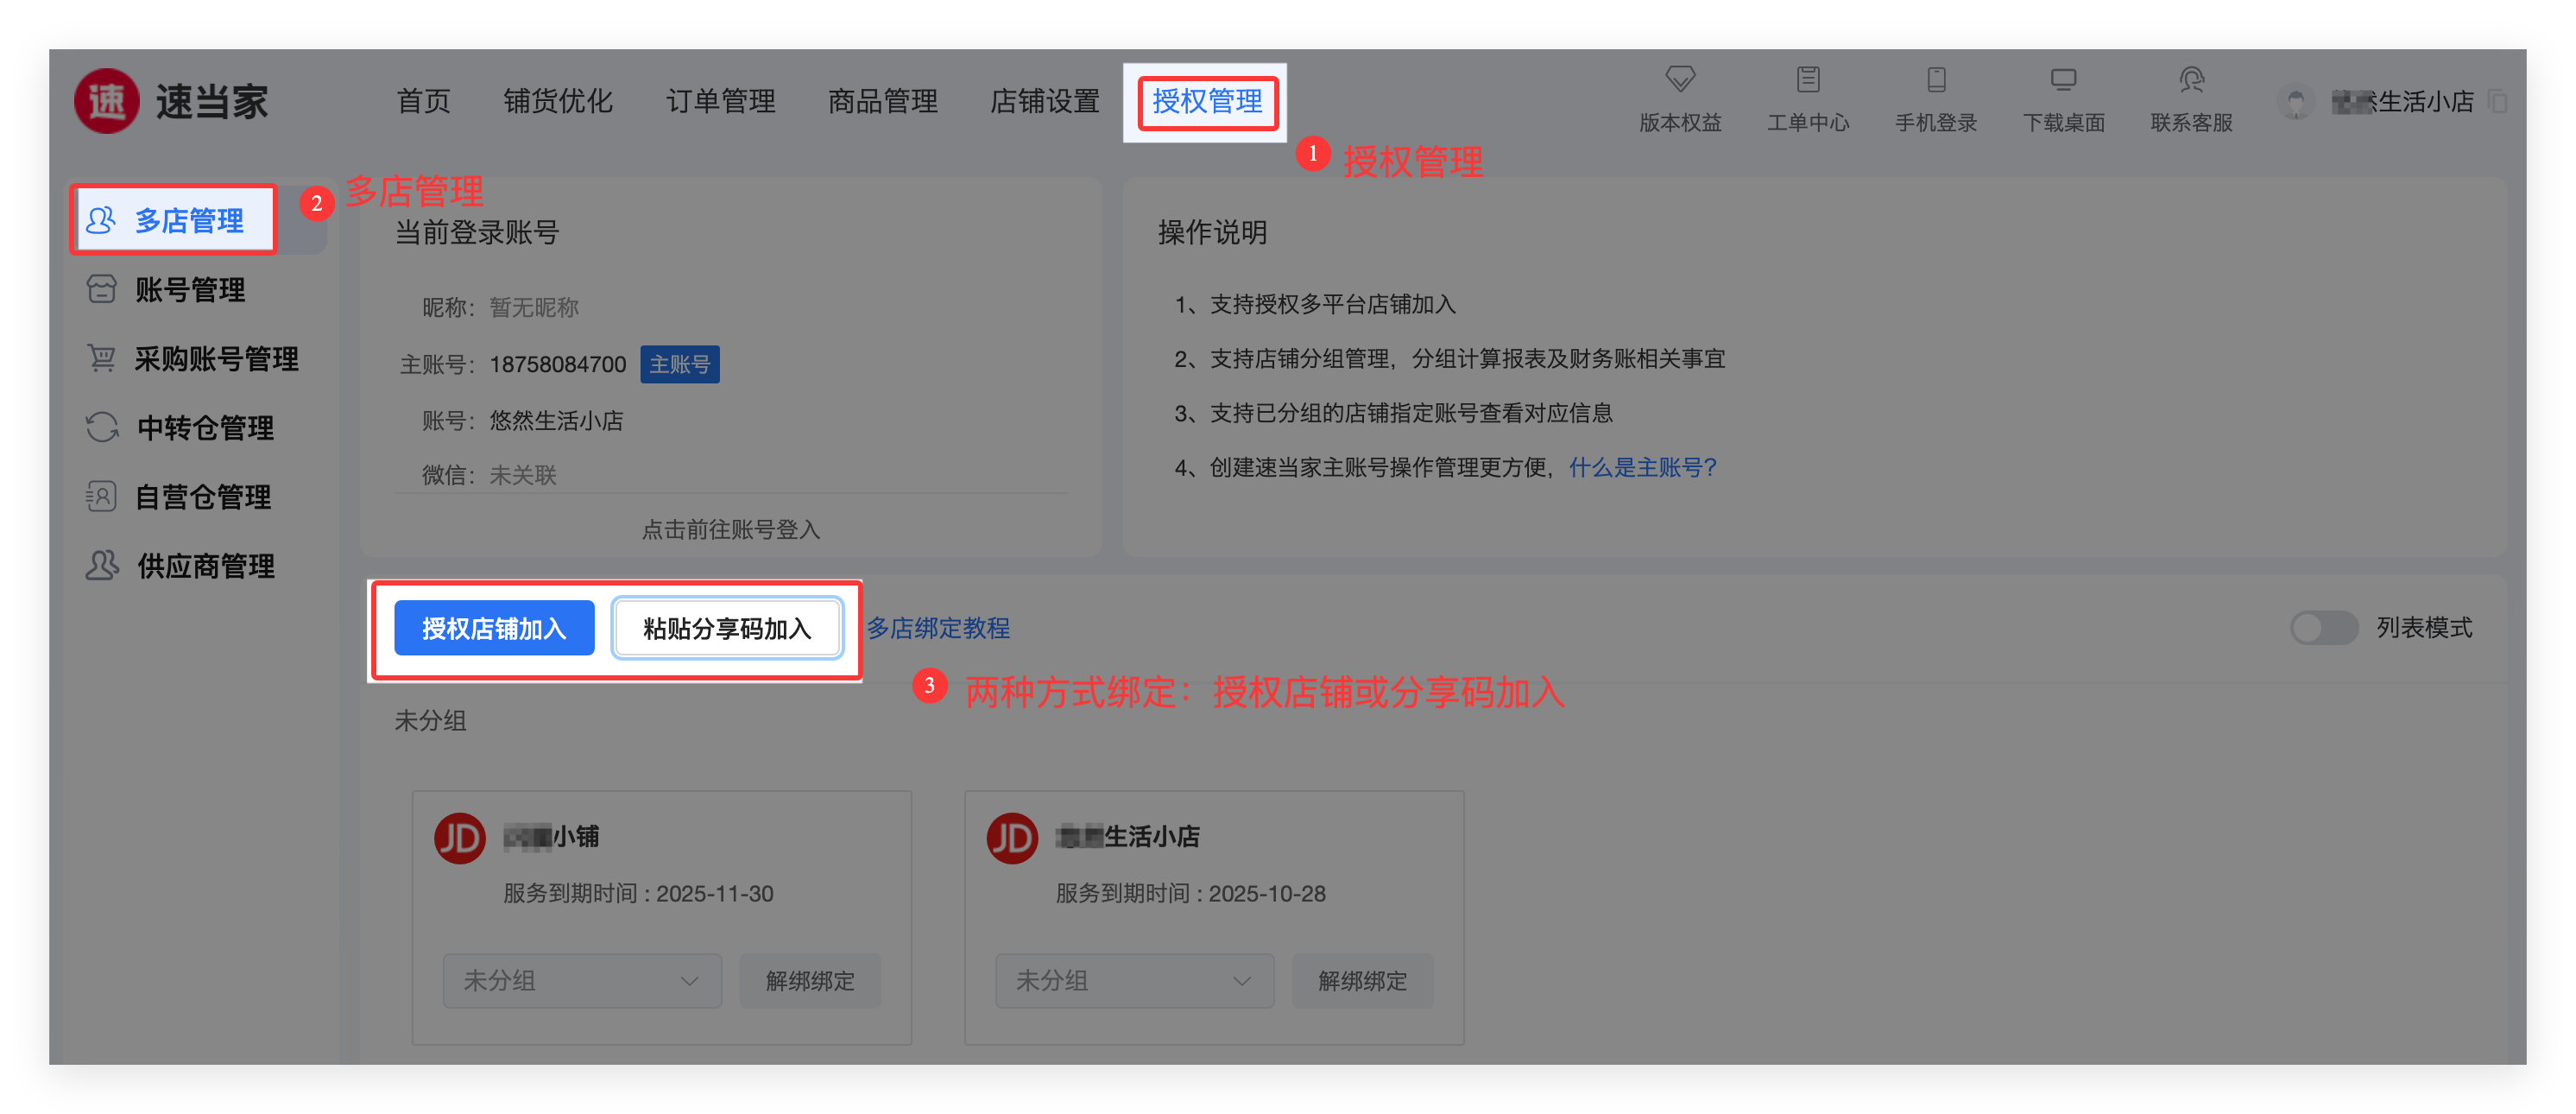Open 联系客服 headset icon
The width and height of the screenshot is (2576, 1114).
tap(2191, 79)
